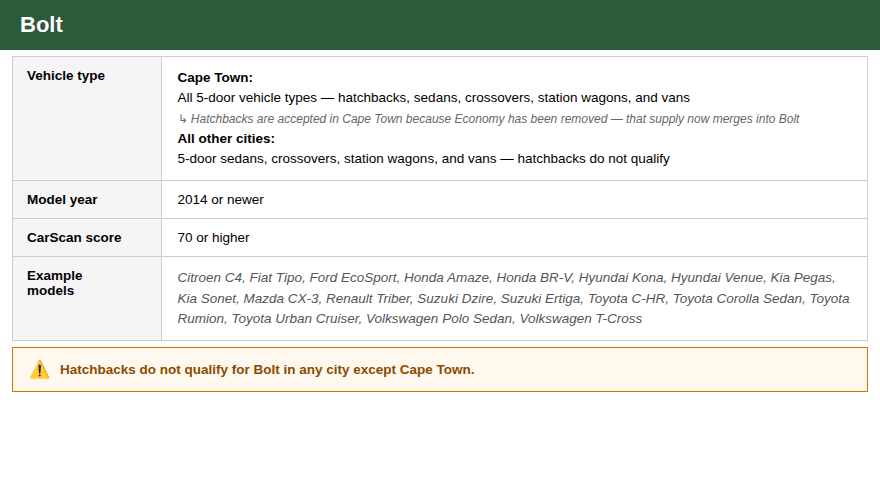
Task: Click the Bolt header title
Action: [42, 25]
